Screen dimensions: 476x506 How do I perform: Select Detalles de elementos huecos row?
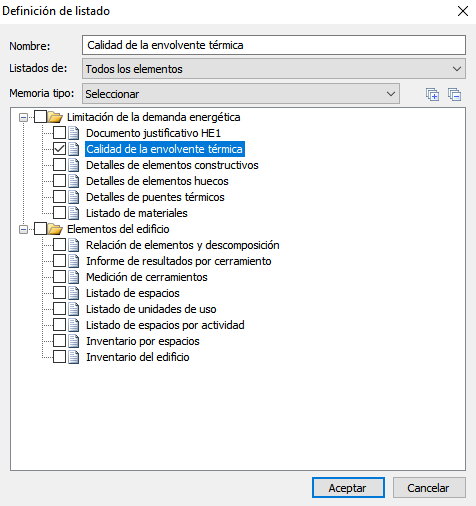[157, 181]
